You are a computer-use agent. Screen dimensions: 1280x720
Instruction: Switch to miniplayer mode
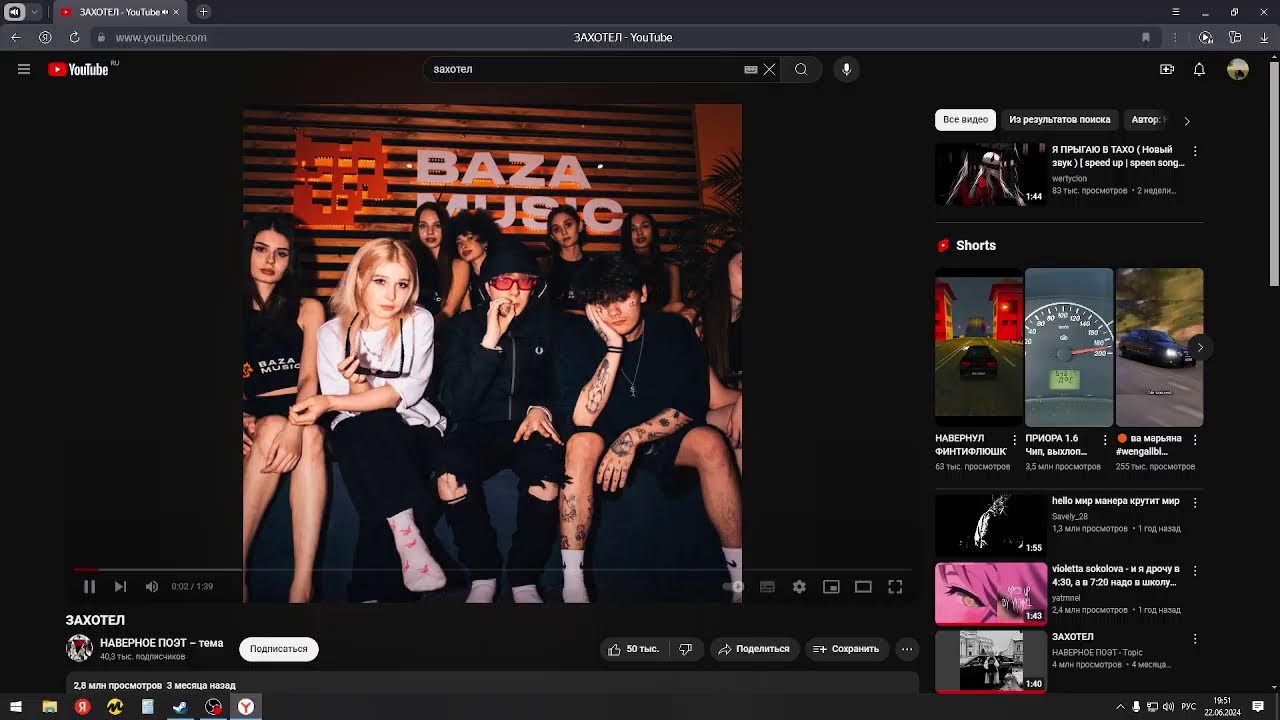[x=831, y=587]
